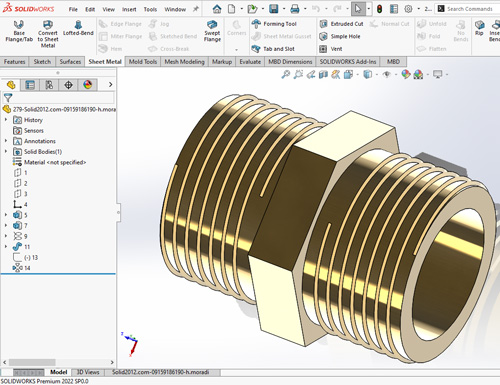Toggle the Rebuild traffic light icon
Viewport: 500px width, 385px height.
(379, 9)
